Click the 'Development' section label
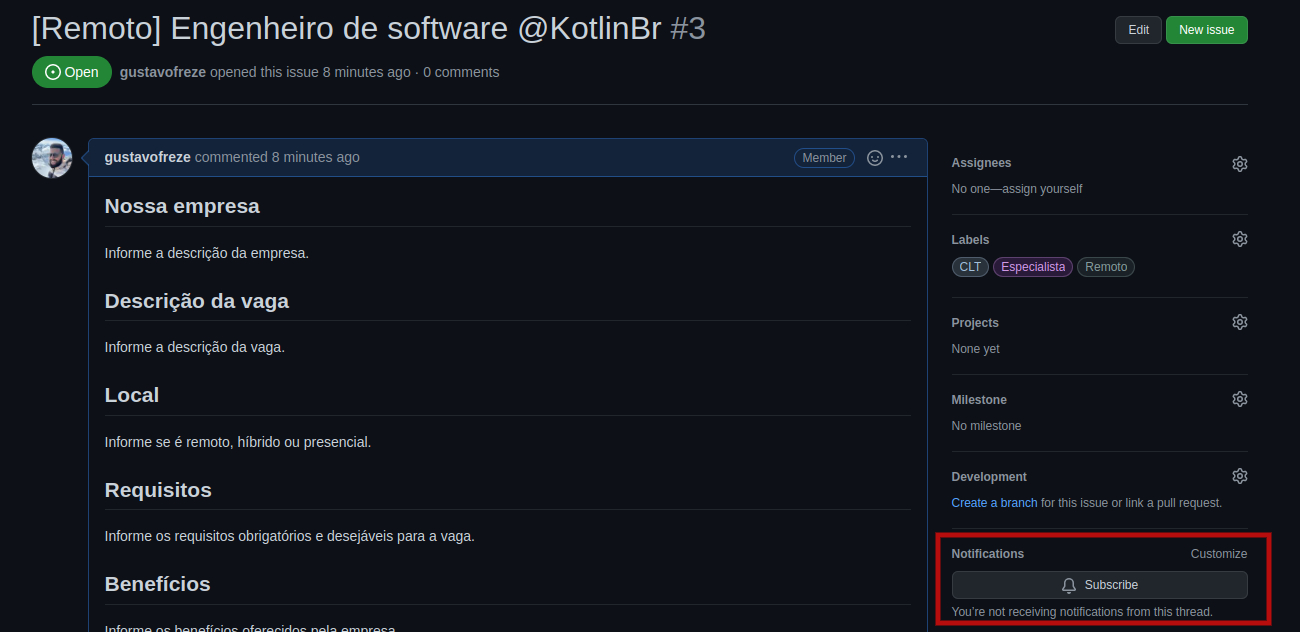 pos(989,477)
